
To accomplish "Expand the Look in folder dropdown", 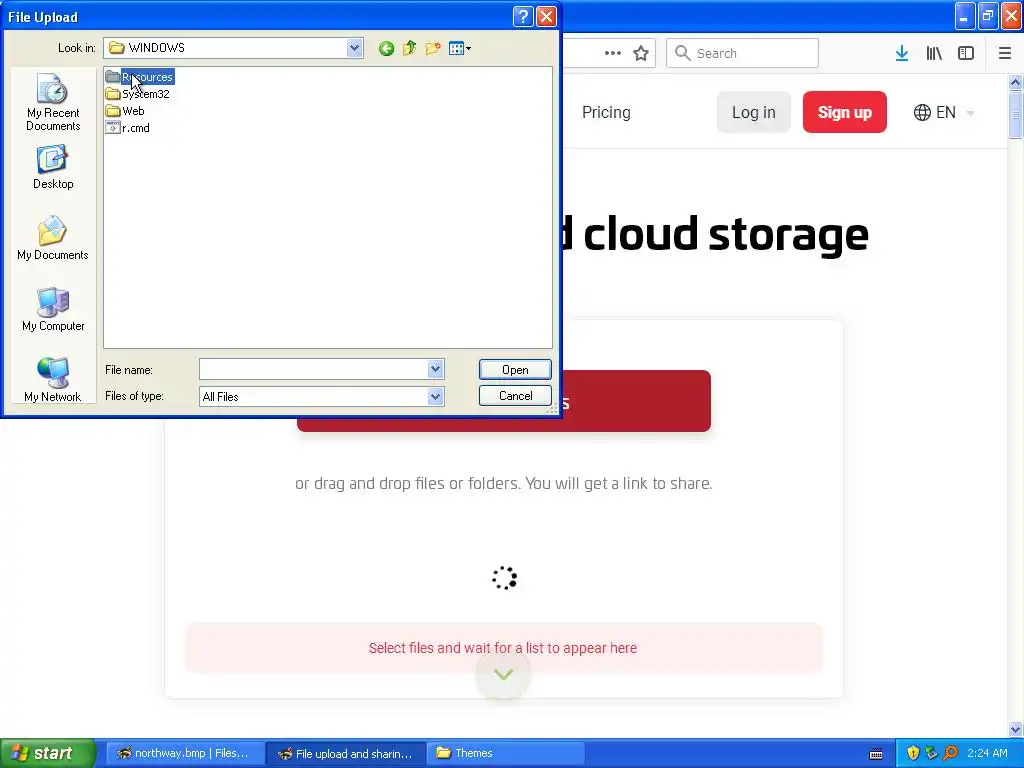I will 355,48.
